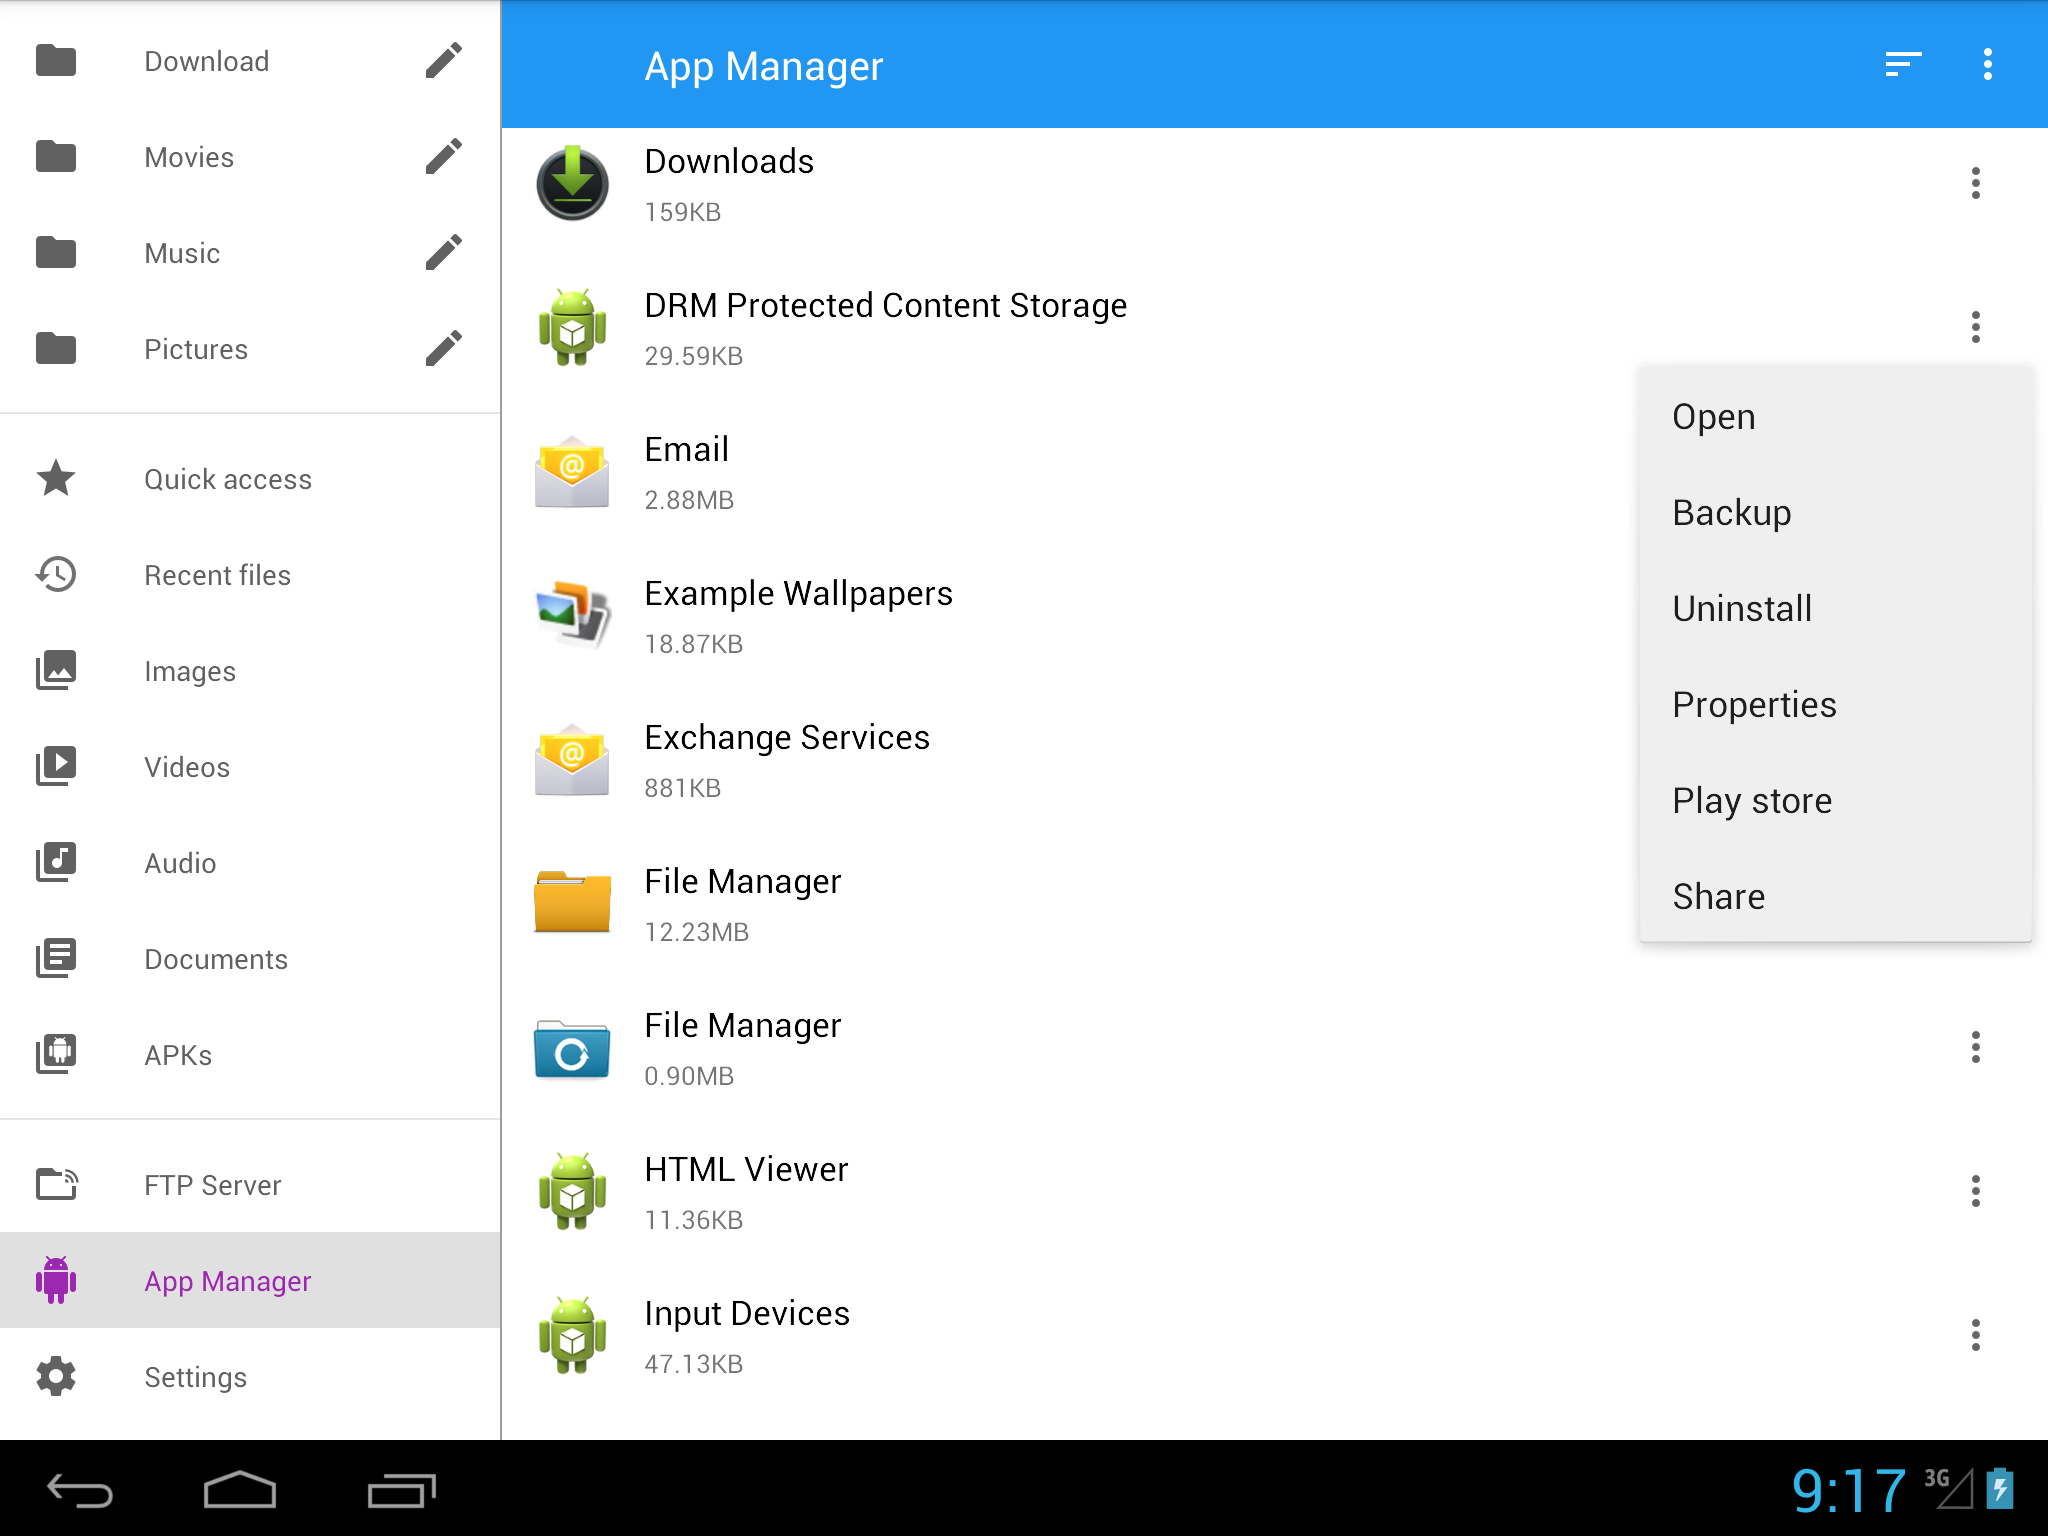Open FTP Server from sidebar

212,1185
